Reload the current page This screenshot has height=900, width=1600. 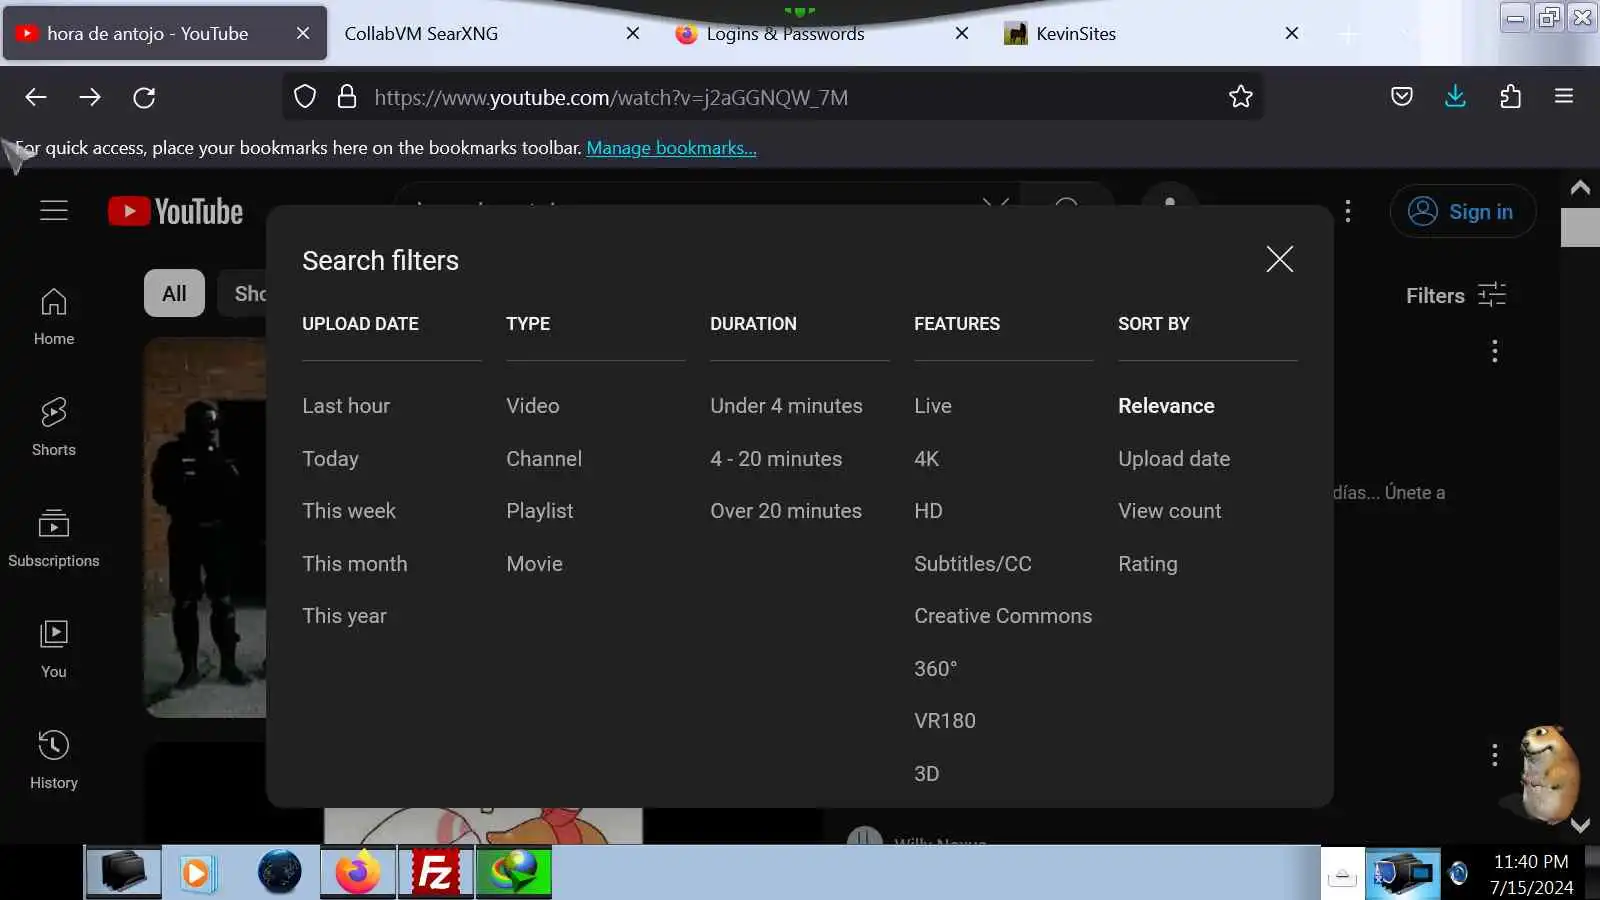click(x=144, y=97)
